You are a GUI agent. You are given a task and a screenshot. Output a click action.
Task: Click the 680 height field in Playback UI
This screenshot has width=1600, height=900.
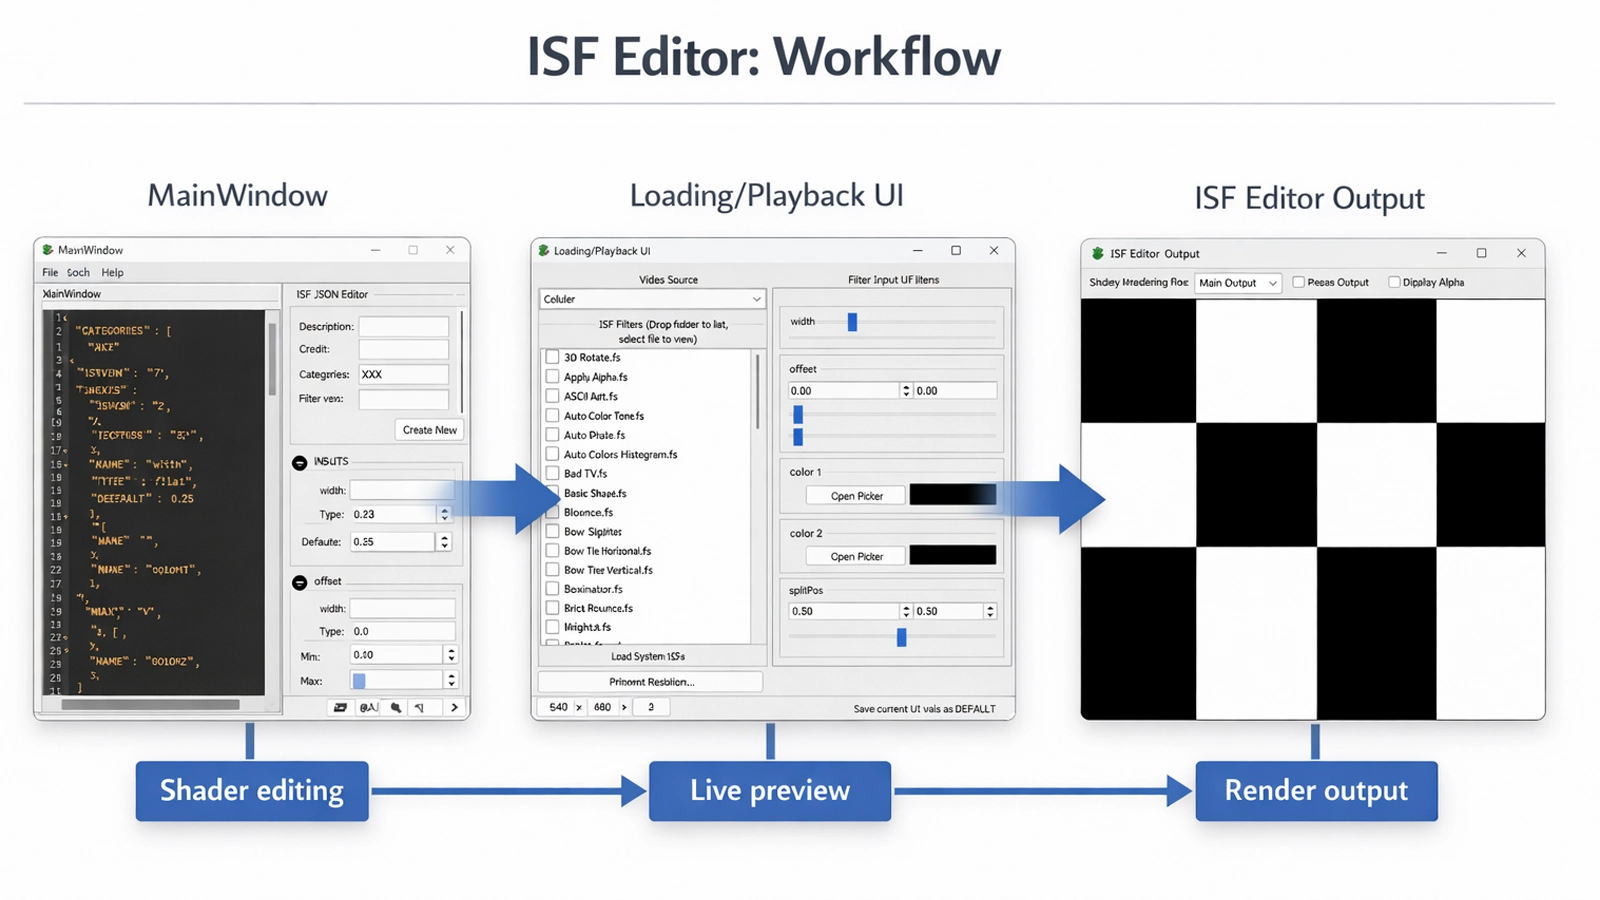[x=602, y=707]
